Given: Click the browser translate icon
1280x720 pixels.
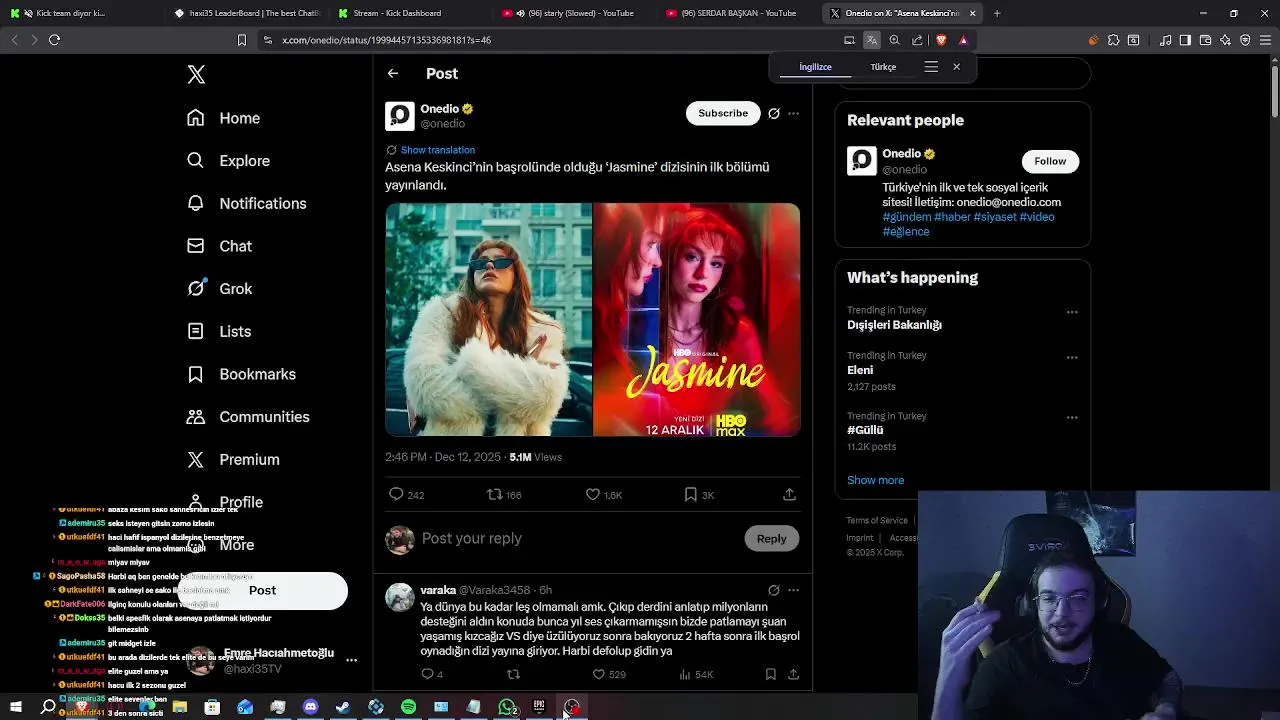Looking at the screenshot, I should (x=872, y=40).
